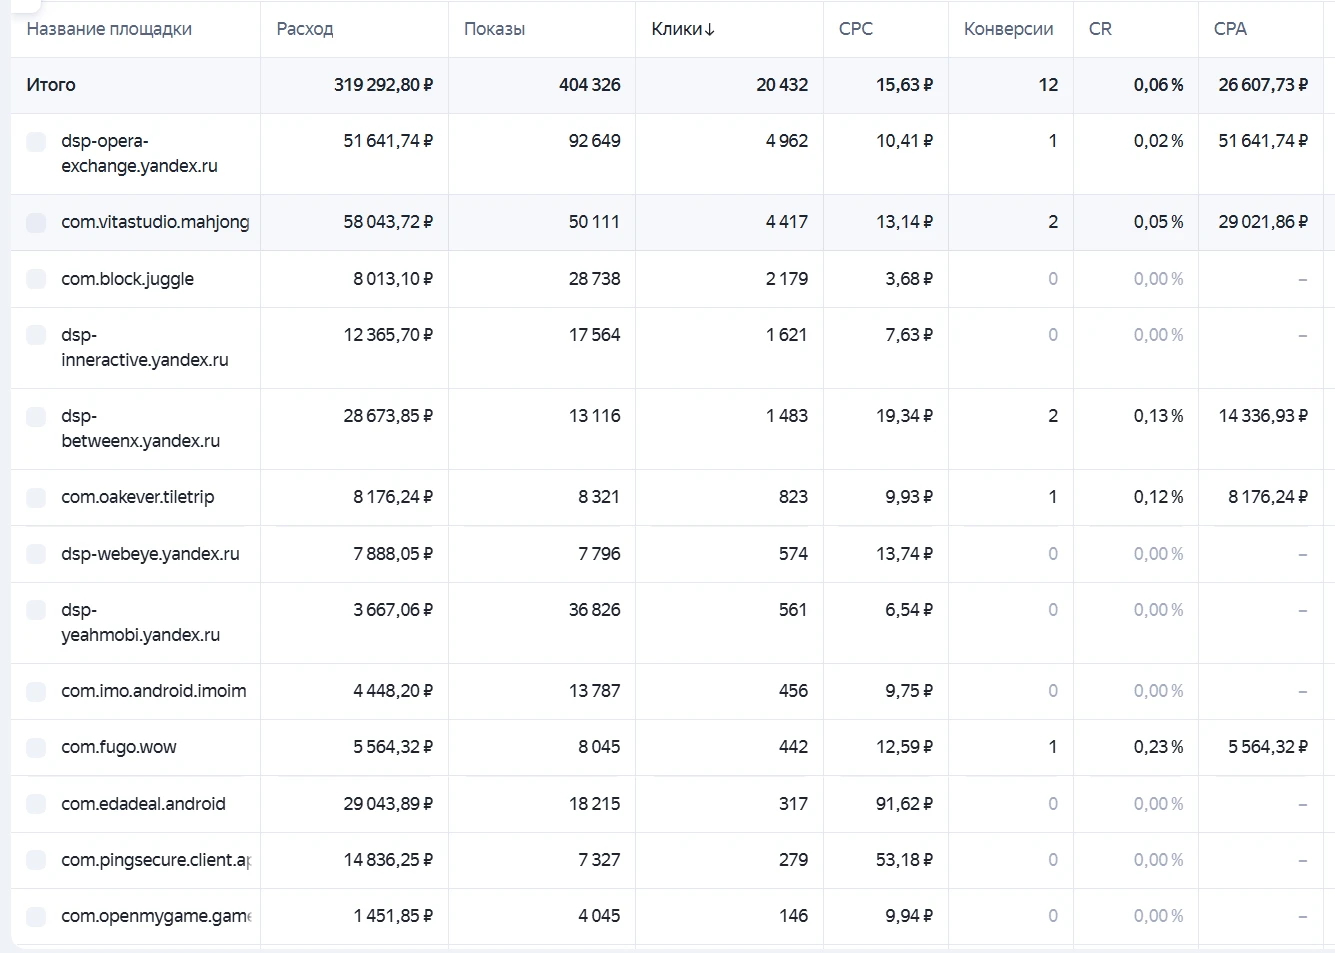The width and height of the screenshot is (1335, 953).
Task: Click the Конверсии column header
Action: [x=1008, y=29]
